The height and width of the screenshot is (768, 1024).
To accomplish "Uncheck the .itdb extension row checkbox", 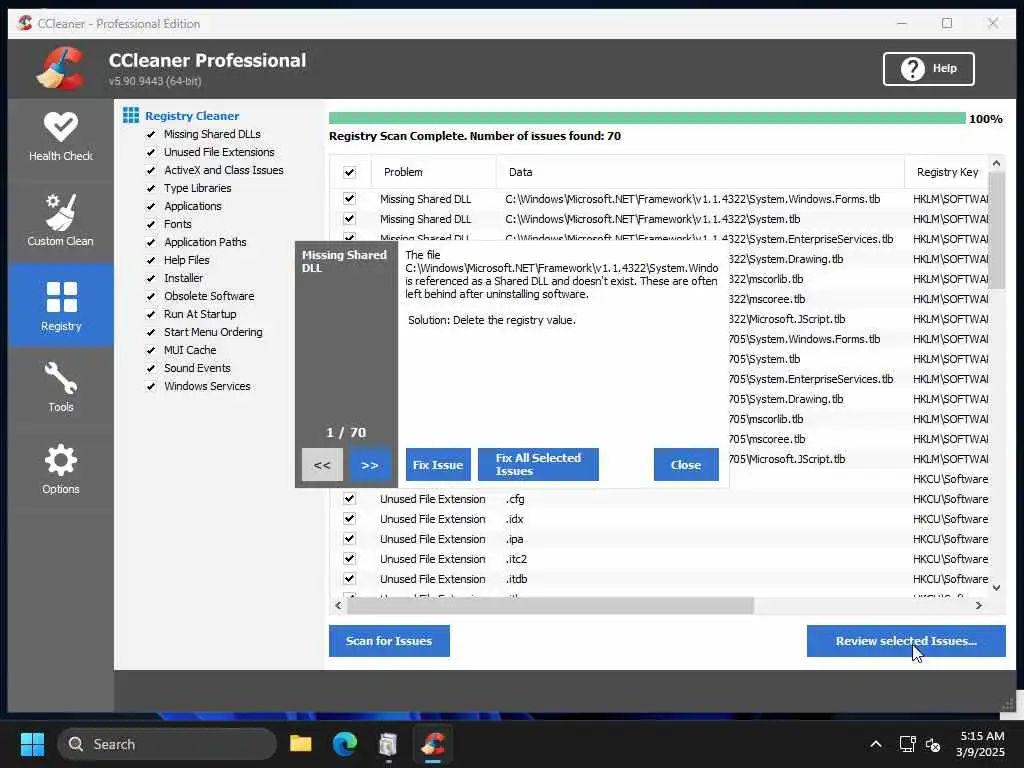I will pos(349,579).
